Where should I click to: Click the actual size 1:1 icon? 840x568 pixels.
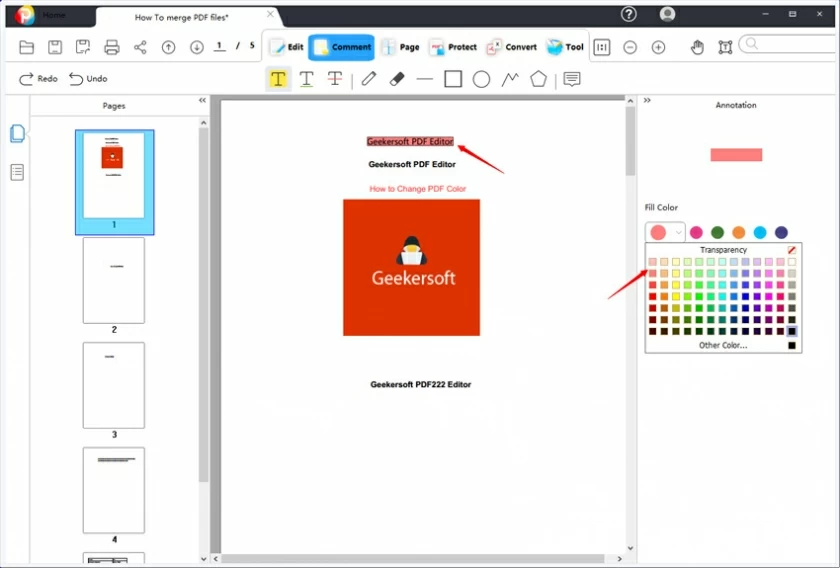coord(602,47)
